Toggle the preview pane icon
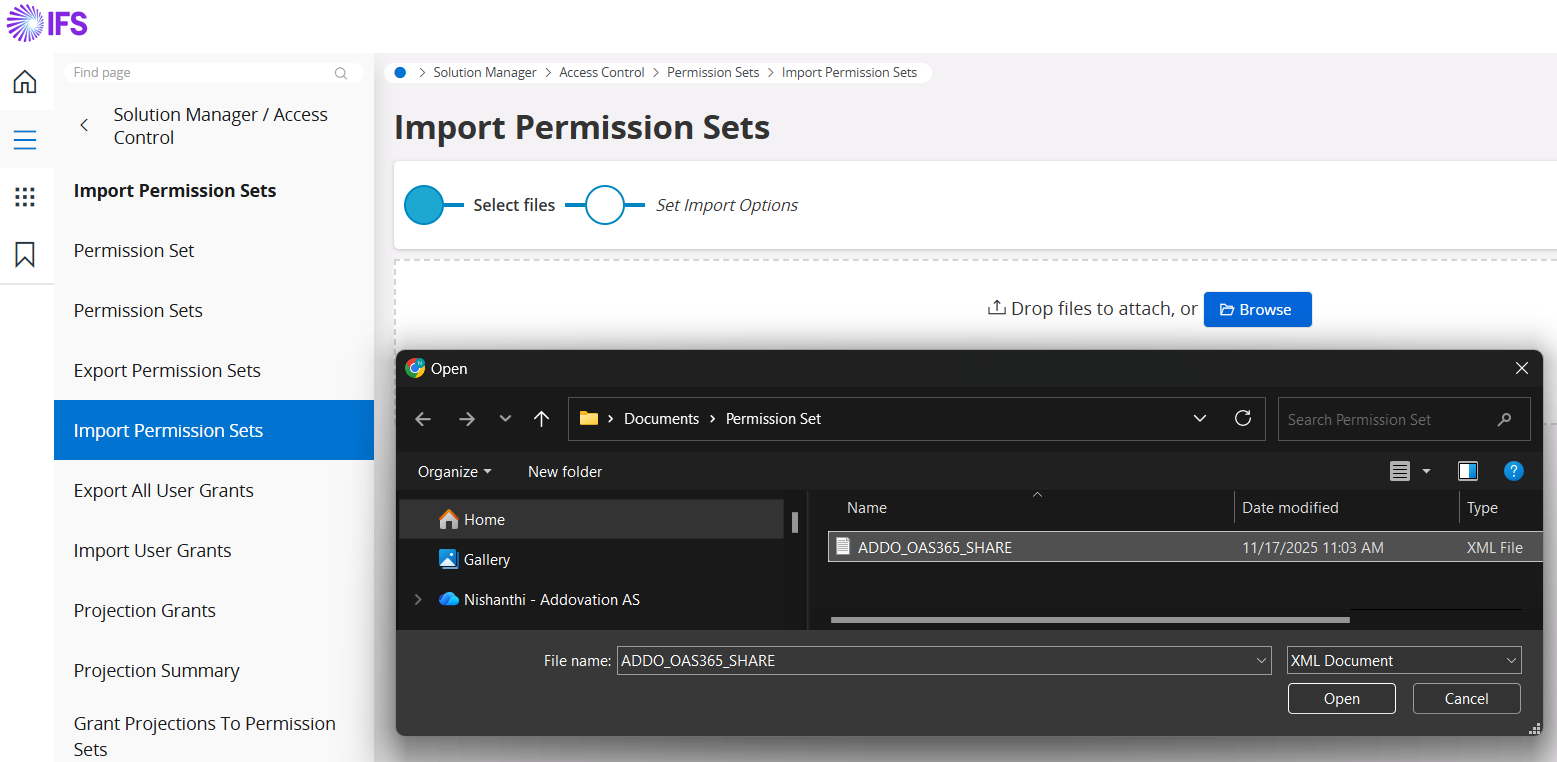The image size is (1557, 762). 1467,471
